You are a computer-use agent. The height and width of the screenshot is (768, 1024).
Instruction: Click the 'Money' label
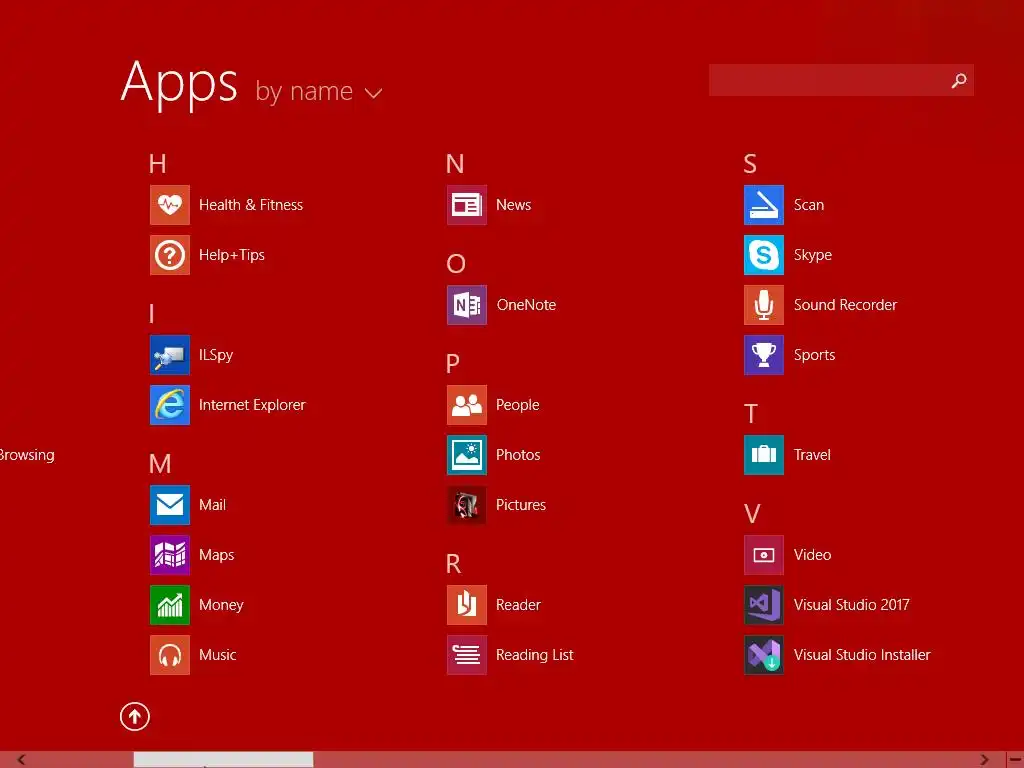tap(221, 605)
